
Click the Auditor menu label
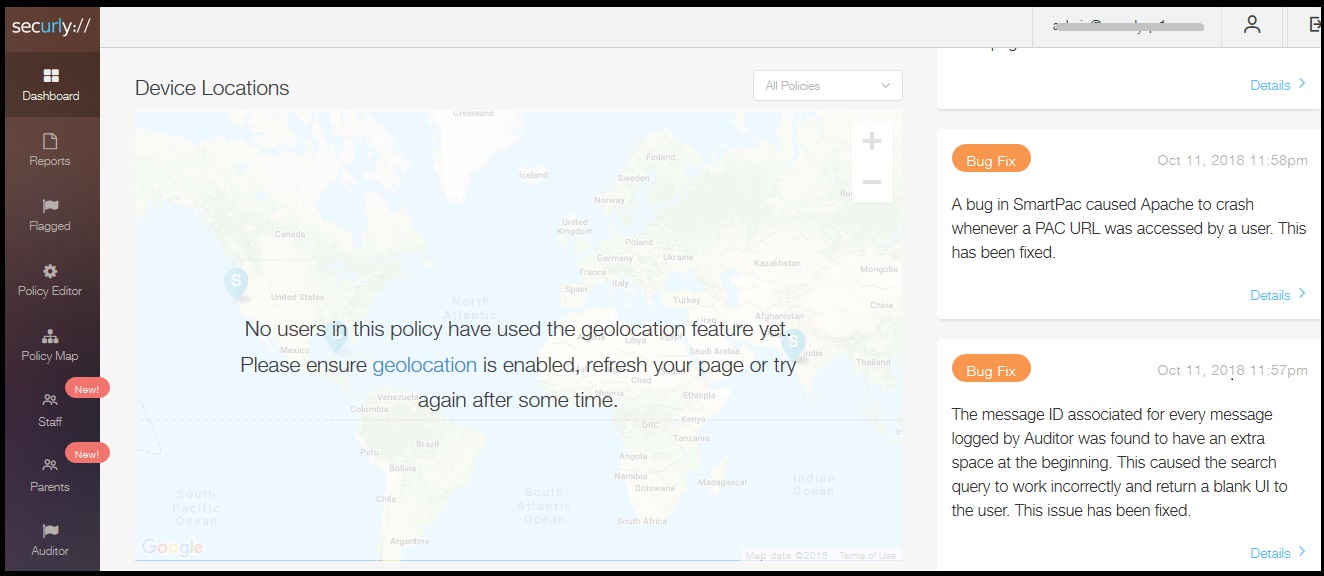[50, 551]
